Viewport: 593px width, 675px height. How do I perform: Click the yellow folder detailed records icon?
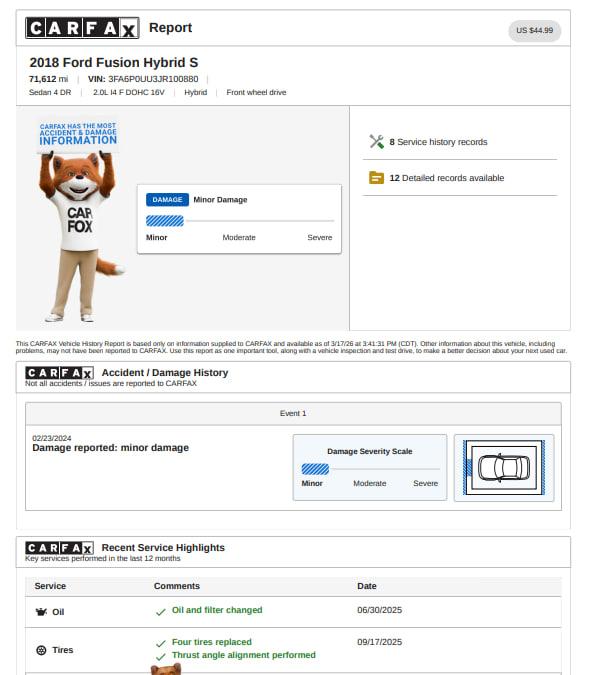pos(377,178)
